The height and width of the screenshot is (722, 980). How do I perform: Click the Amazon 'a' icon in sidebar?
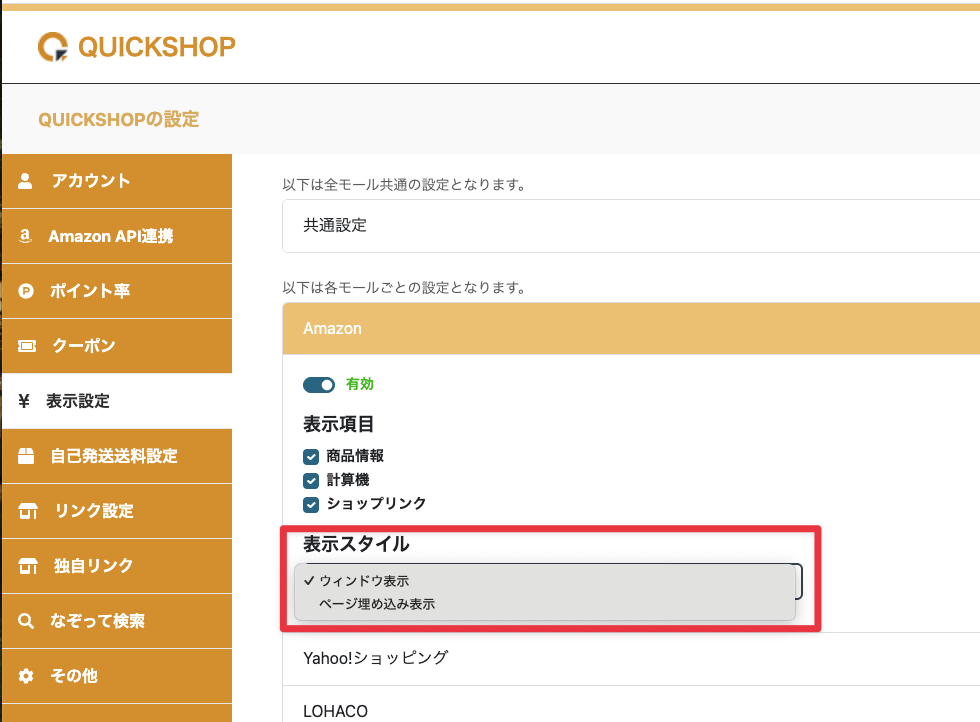[x=25, y=236]
